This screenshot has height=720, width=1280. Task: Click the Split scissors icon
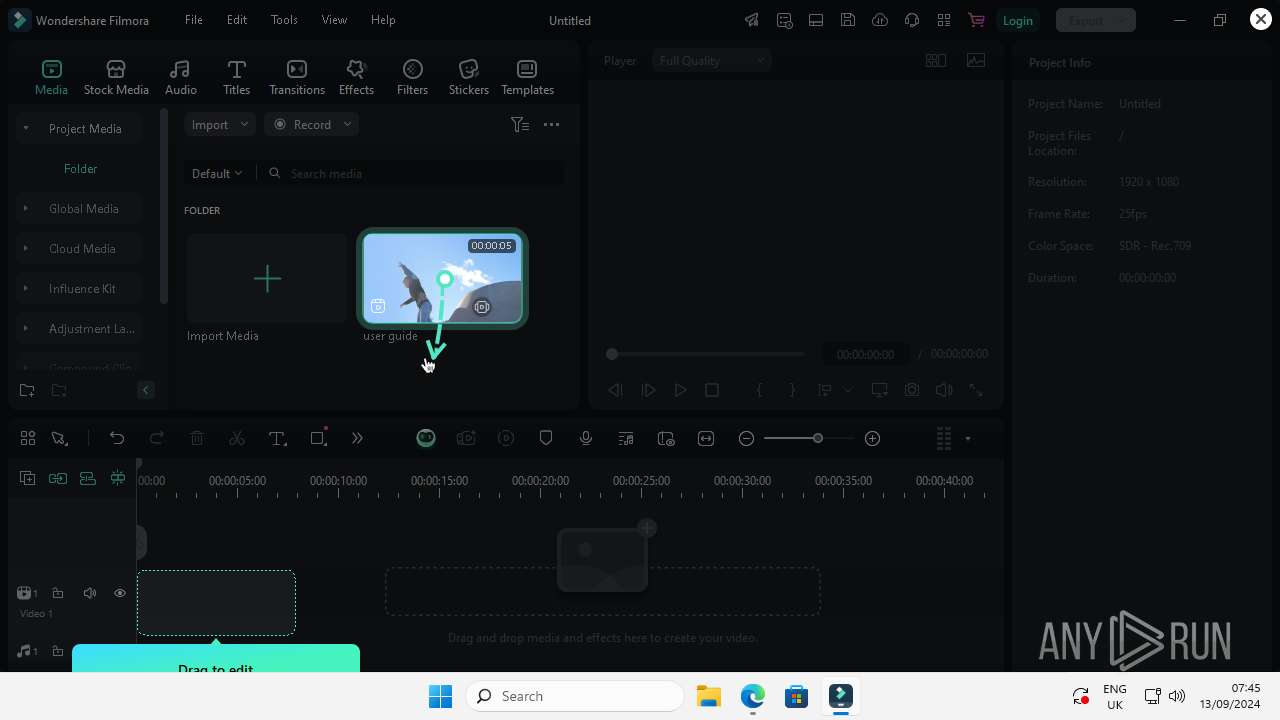(x=237, y=438)
